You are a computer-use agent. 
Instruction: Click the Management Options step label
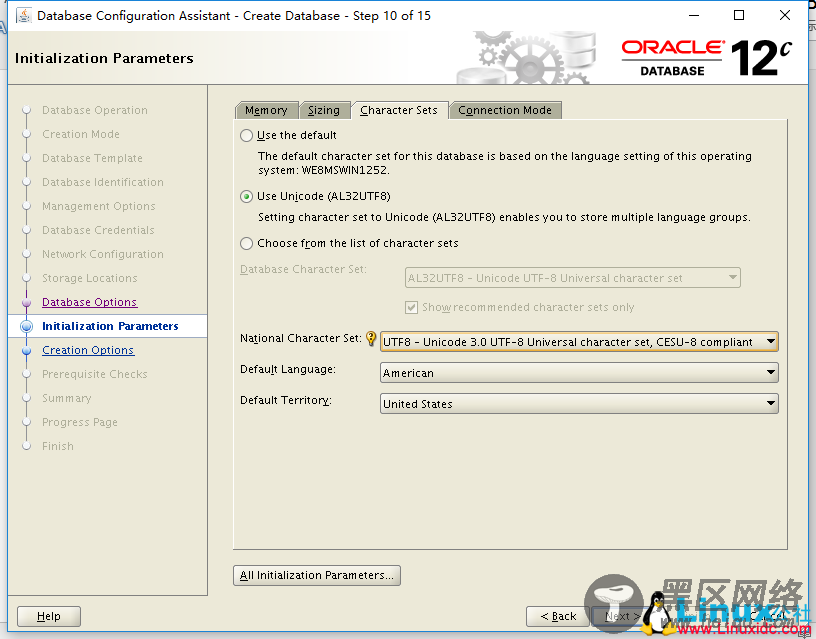click(x=98, y=206)
